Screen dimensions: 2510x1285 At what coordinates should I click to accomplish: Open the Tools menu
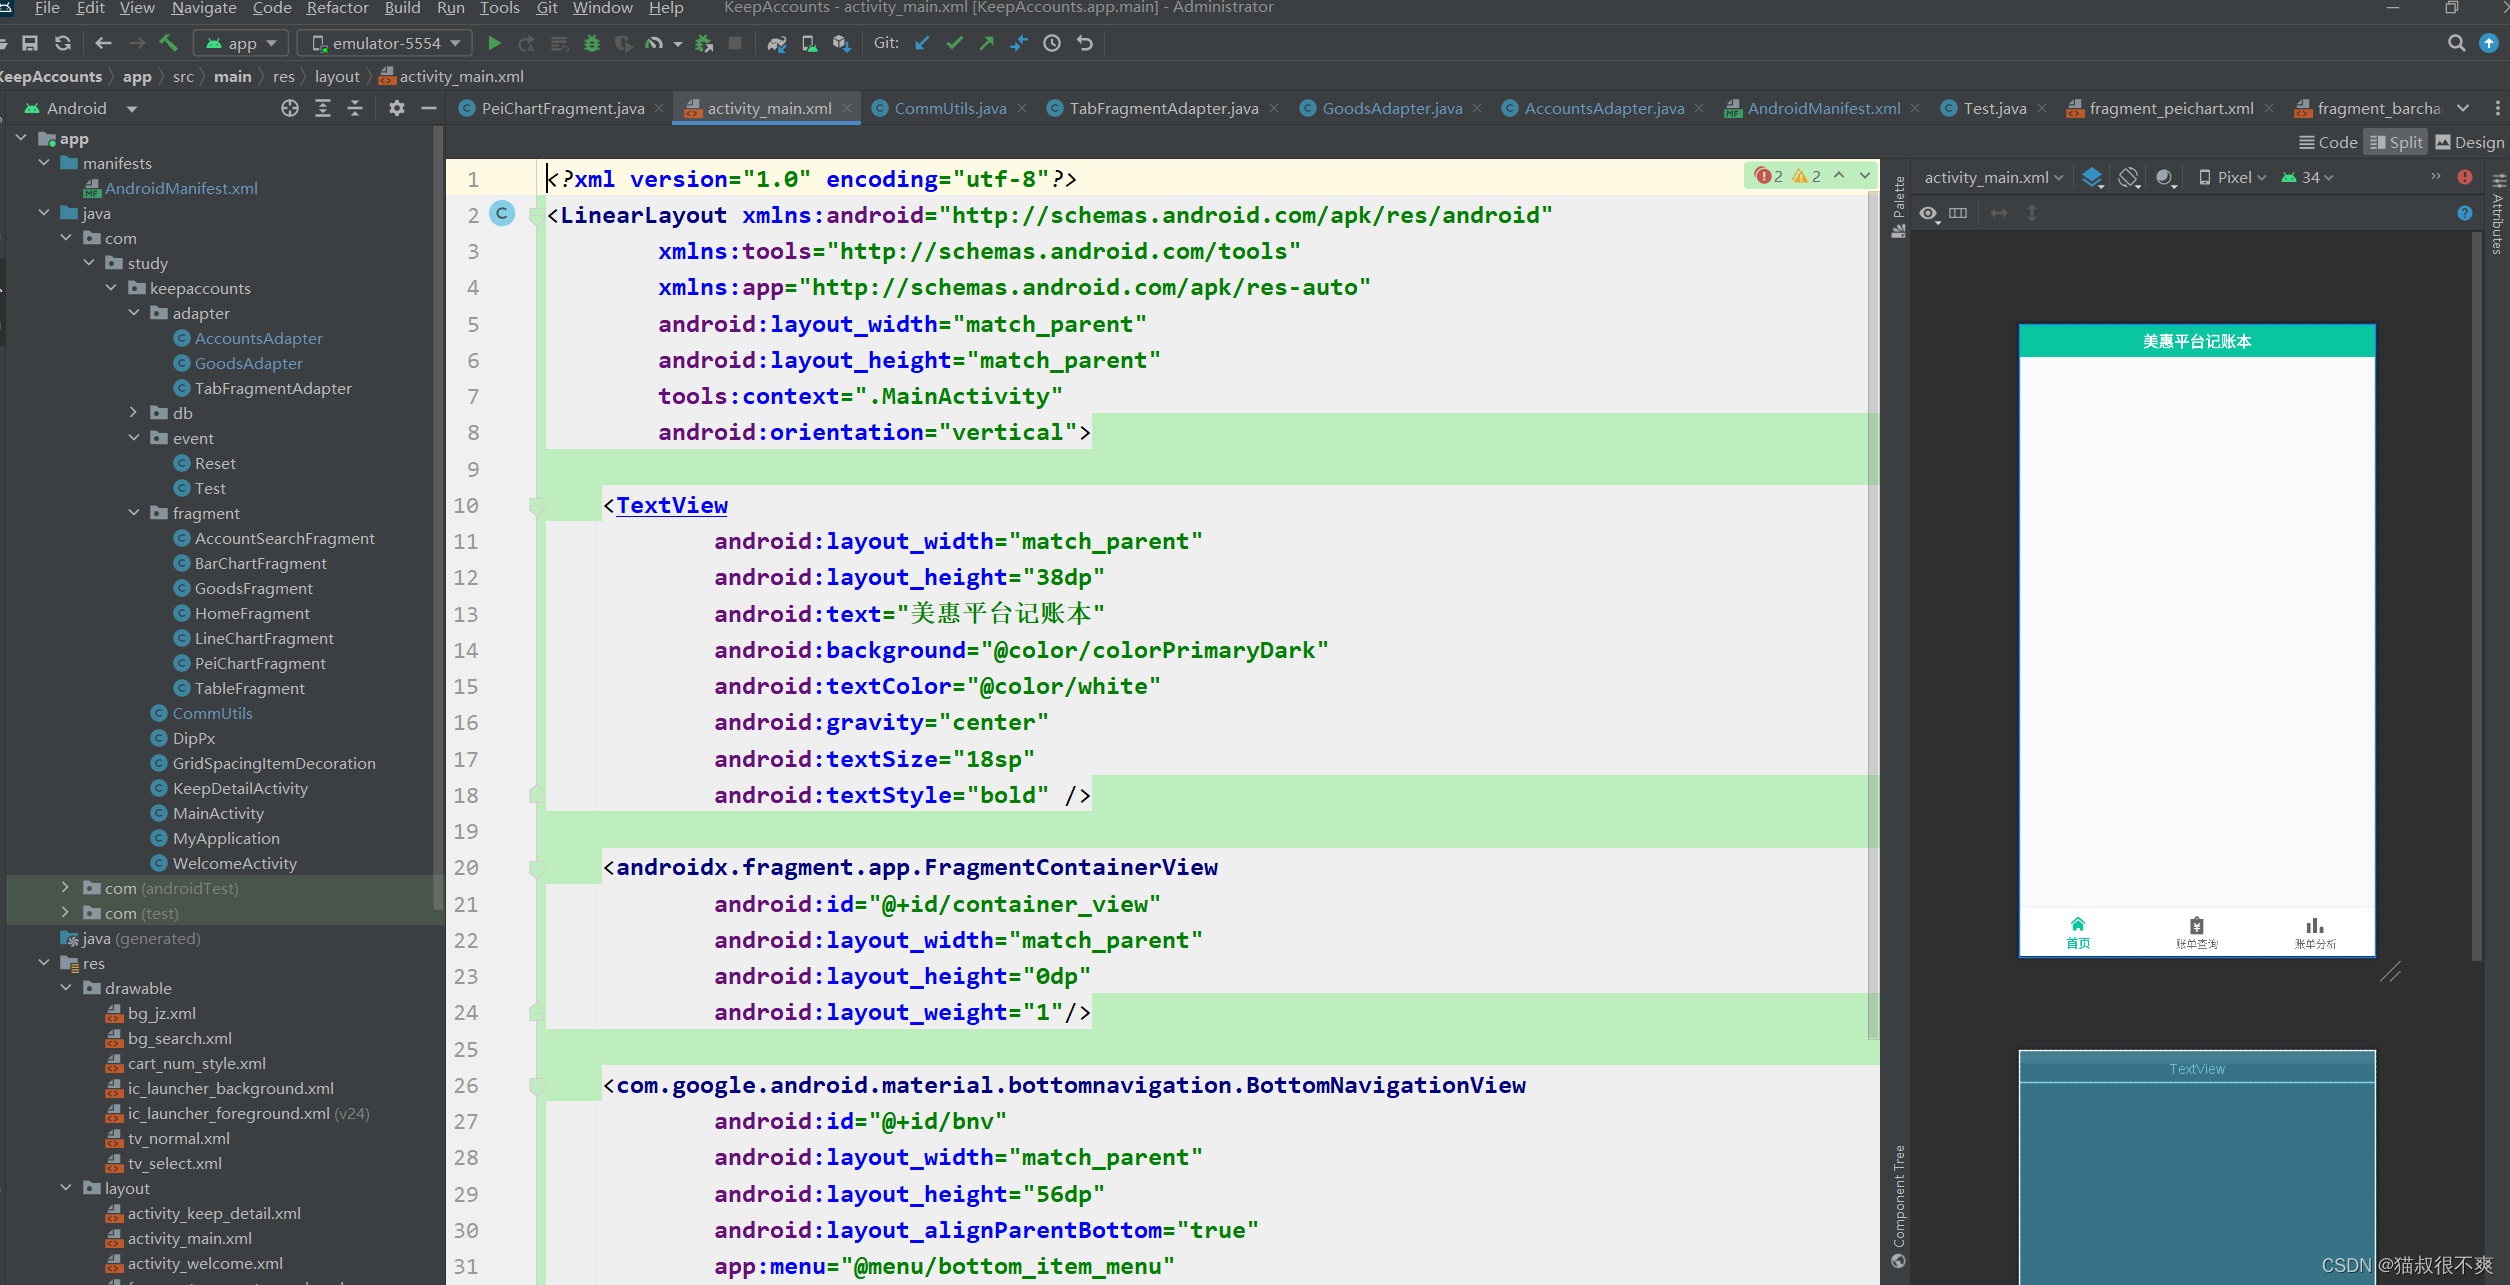(499, 8)
